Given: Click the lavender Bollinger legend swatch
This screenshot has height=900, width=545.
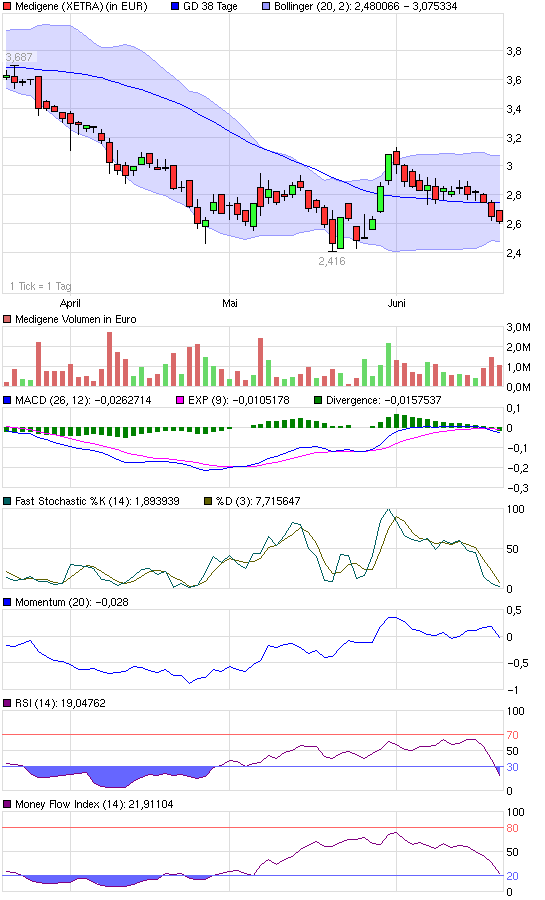Looking at the screenshot, I should click(x=266, y=6).
